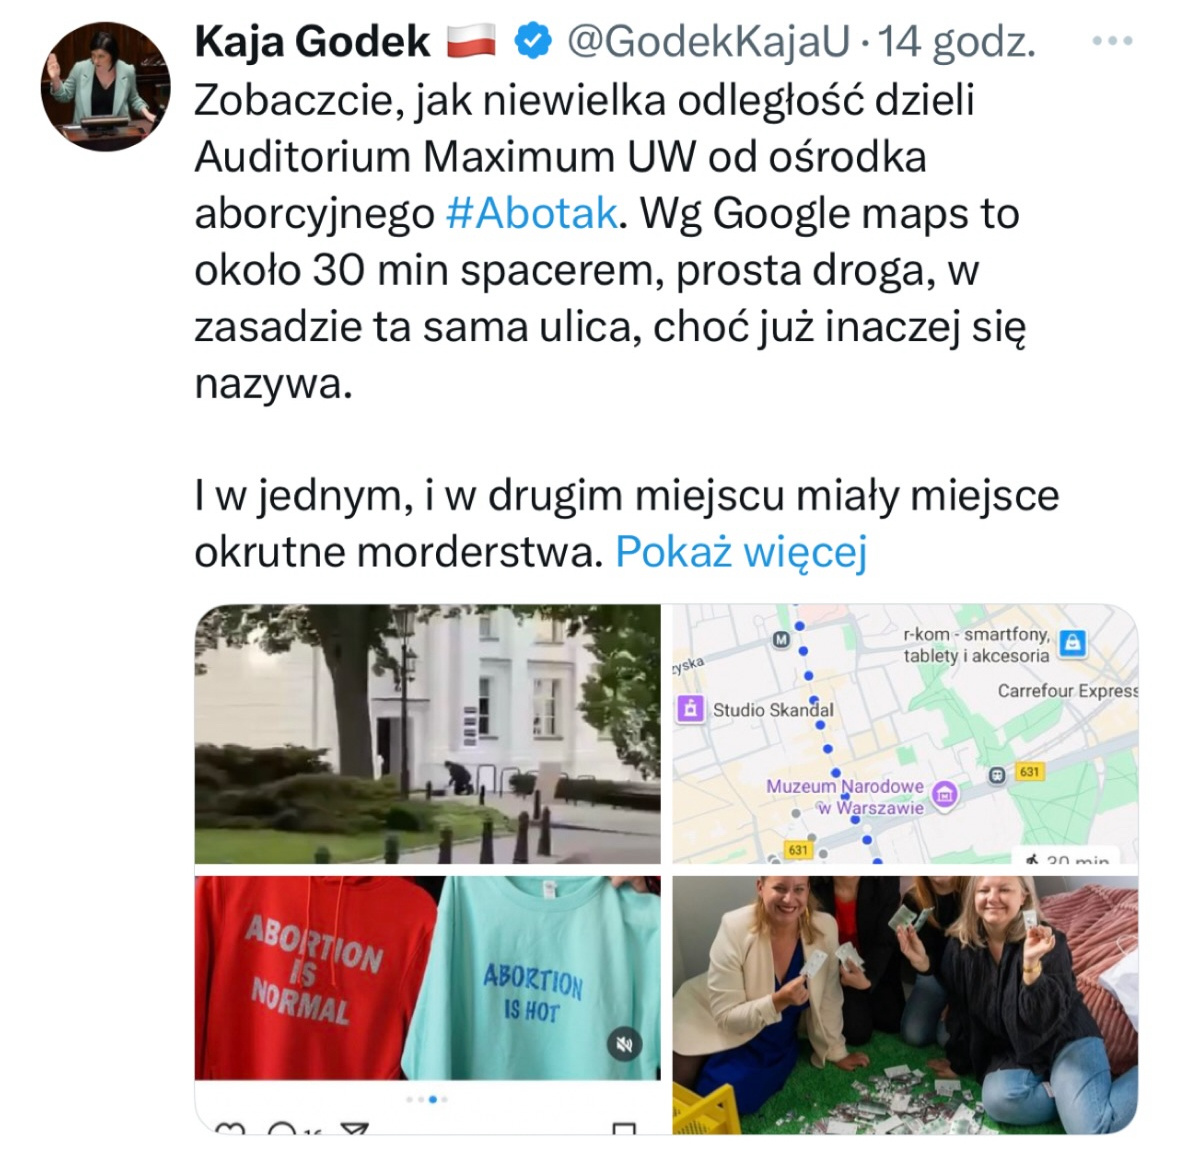Open the @GodekKajaU profile handle
This screenshot has height=1156, width=1179.
(x=708, y=41)
